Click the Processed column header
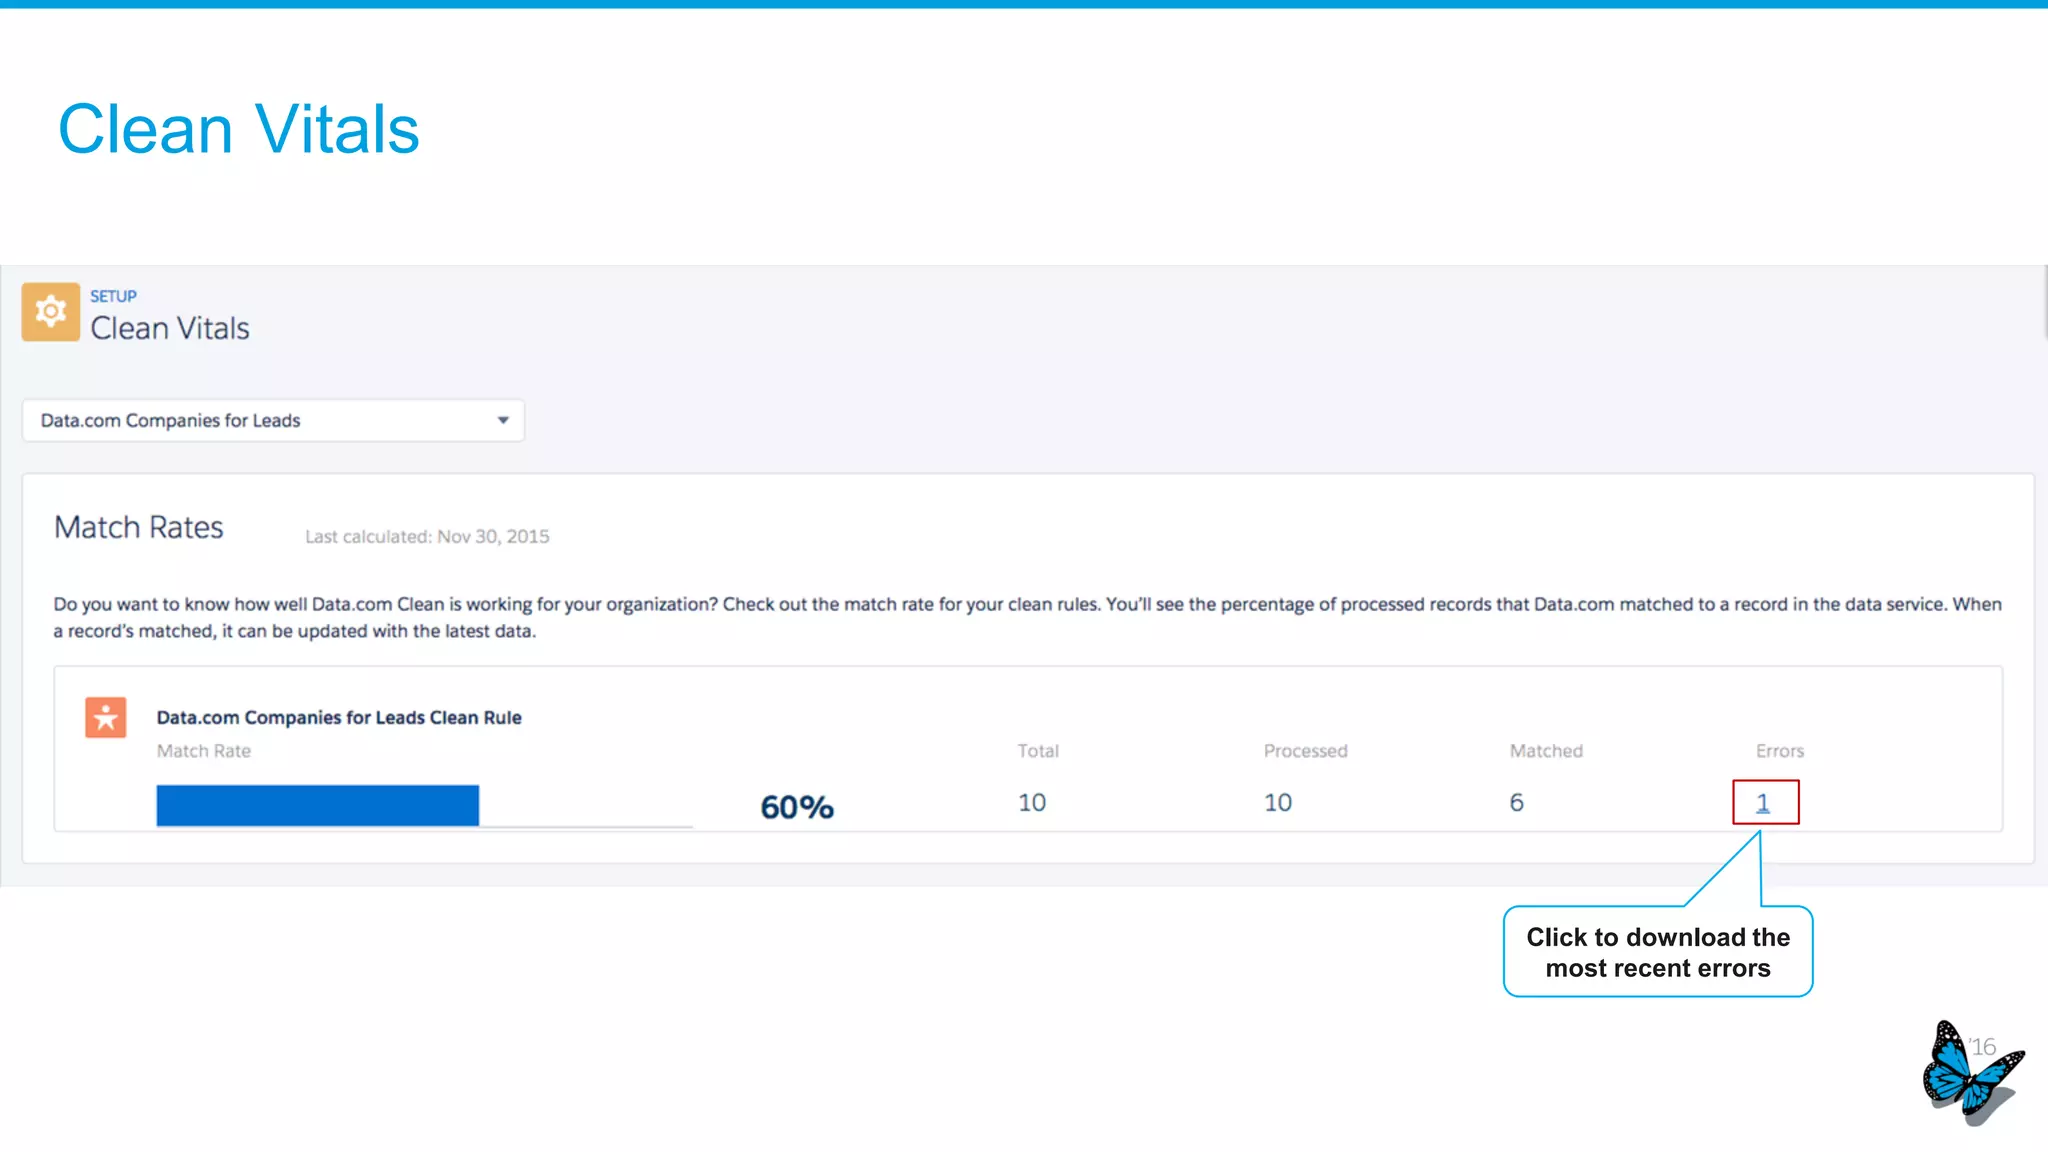This screenshot has width=2048, height=1152. click(x=1306, y=751)
